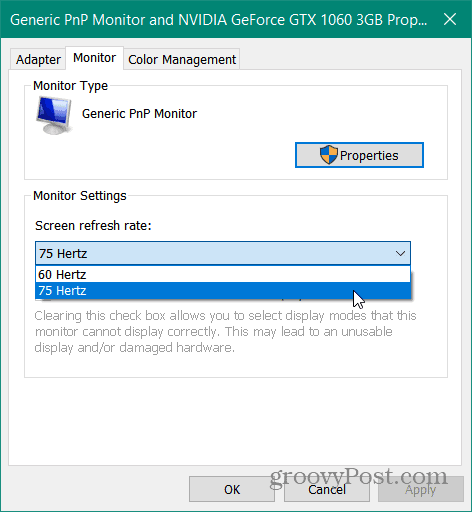Click the Monitor Type group heading

click(x=70, y=86)
